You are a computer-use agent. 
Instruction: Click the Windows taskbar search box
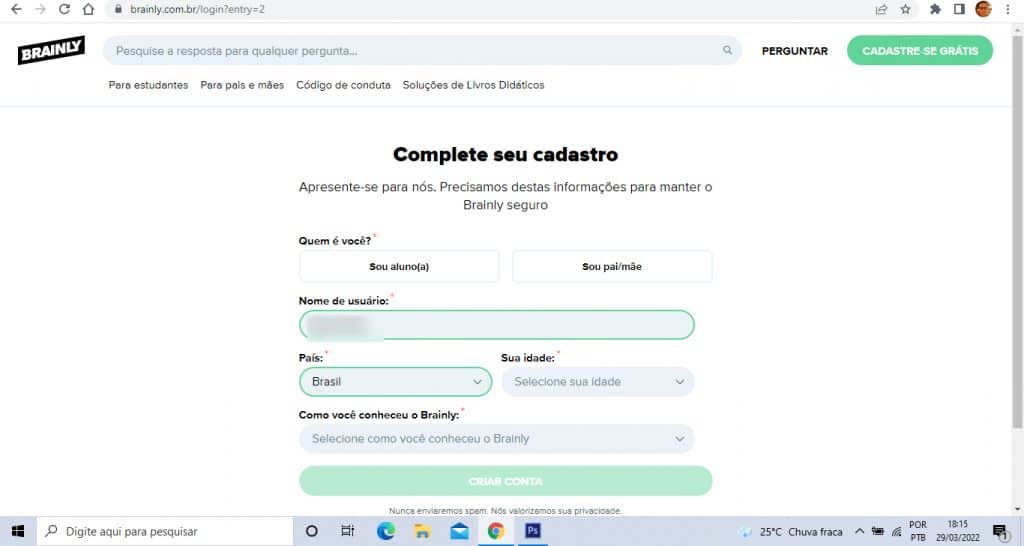click(x=165, y=531)
